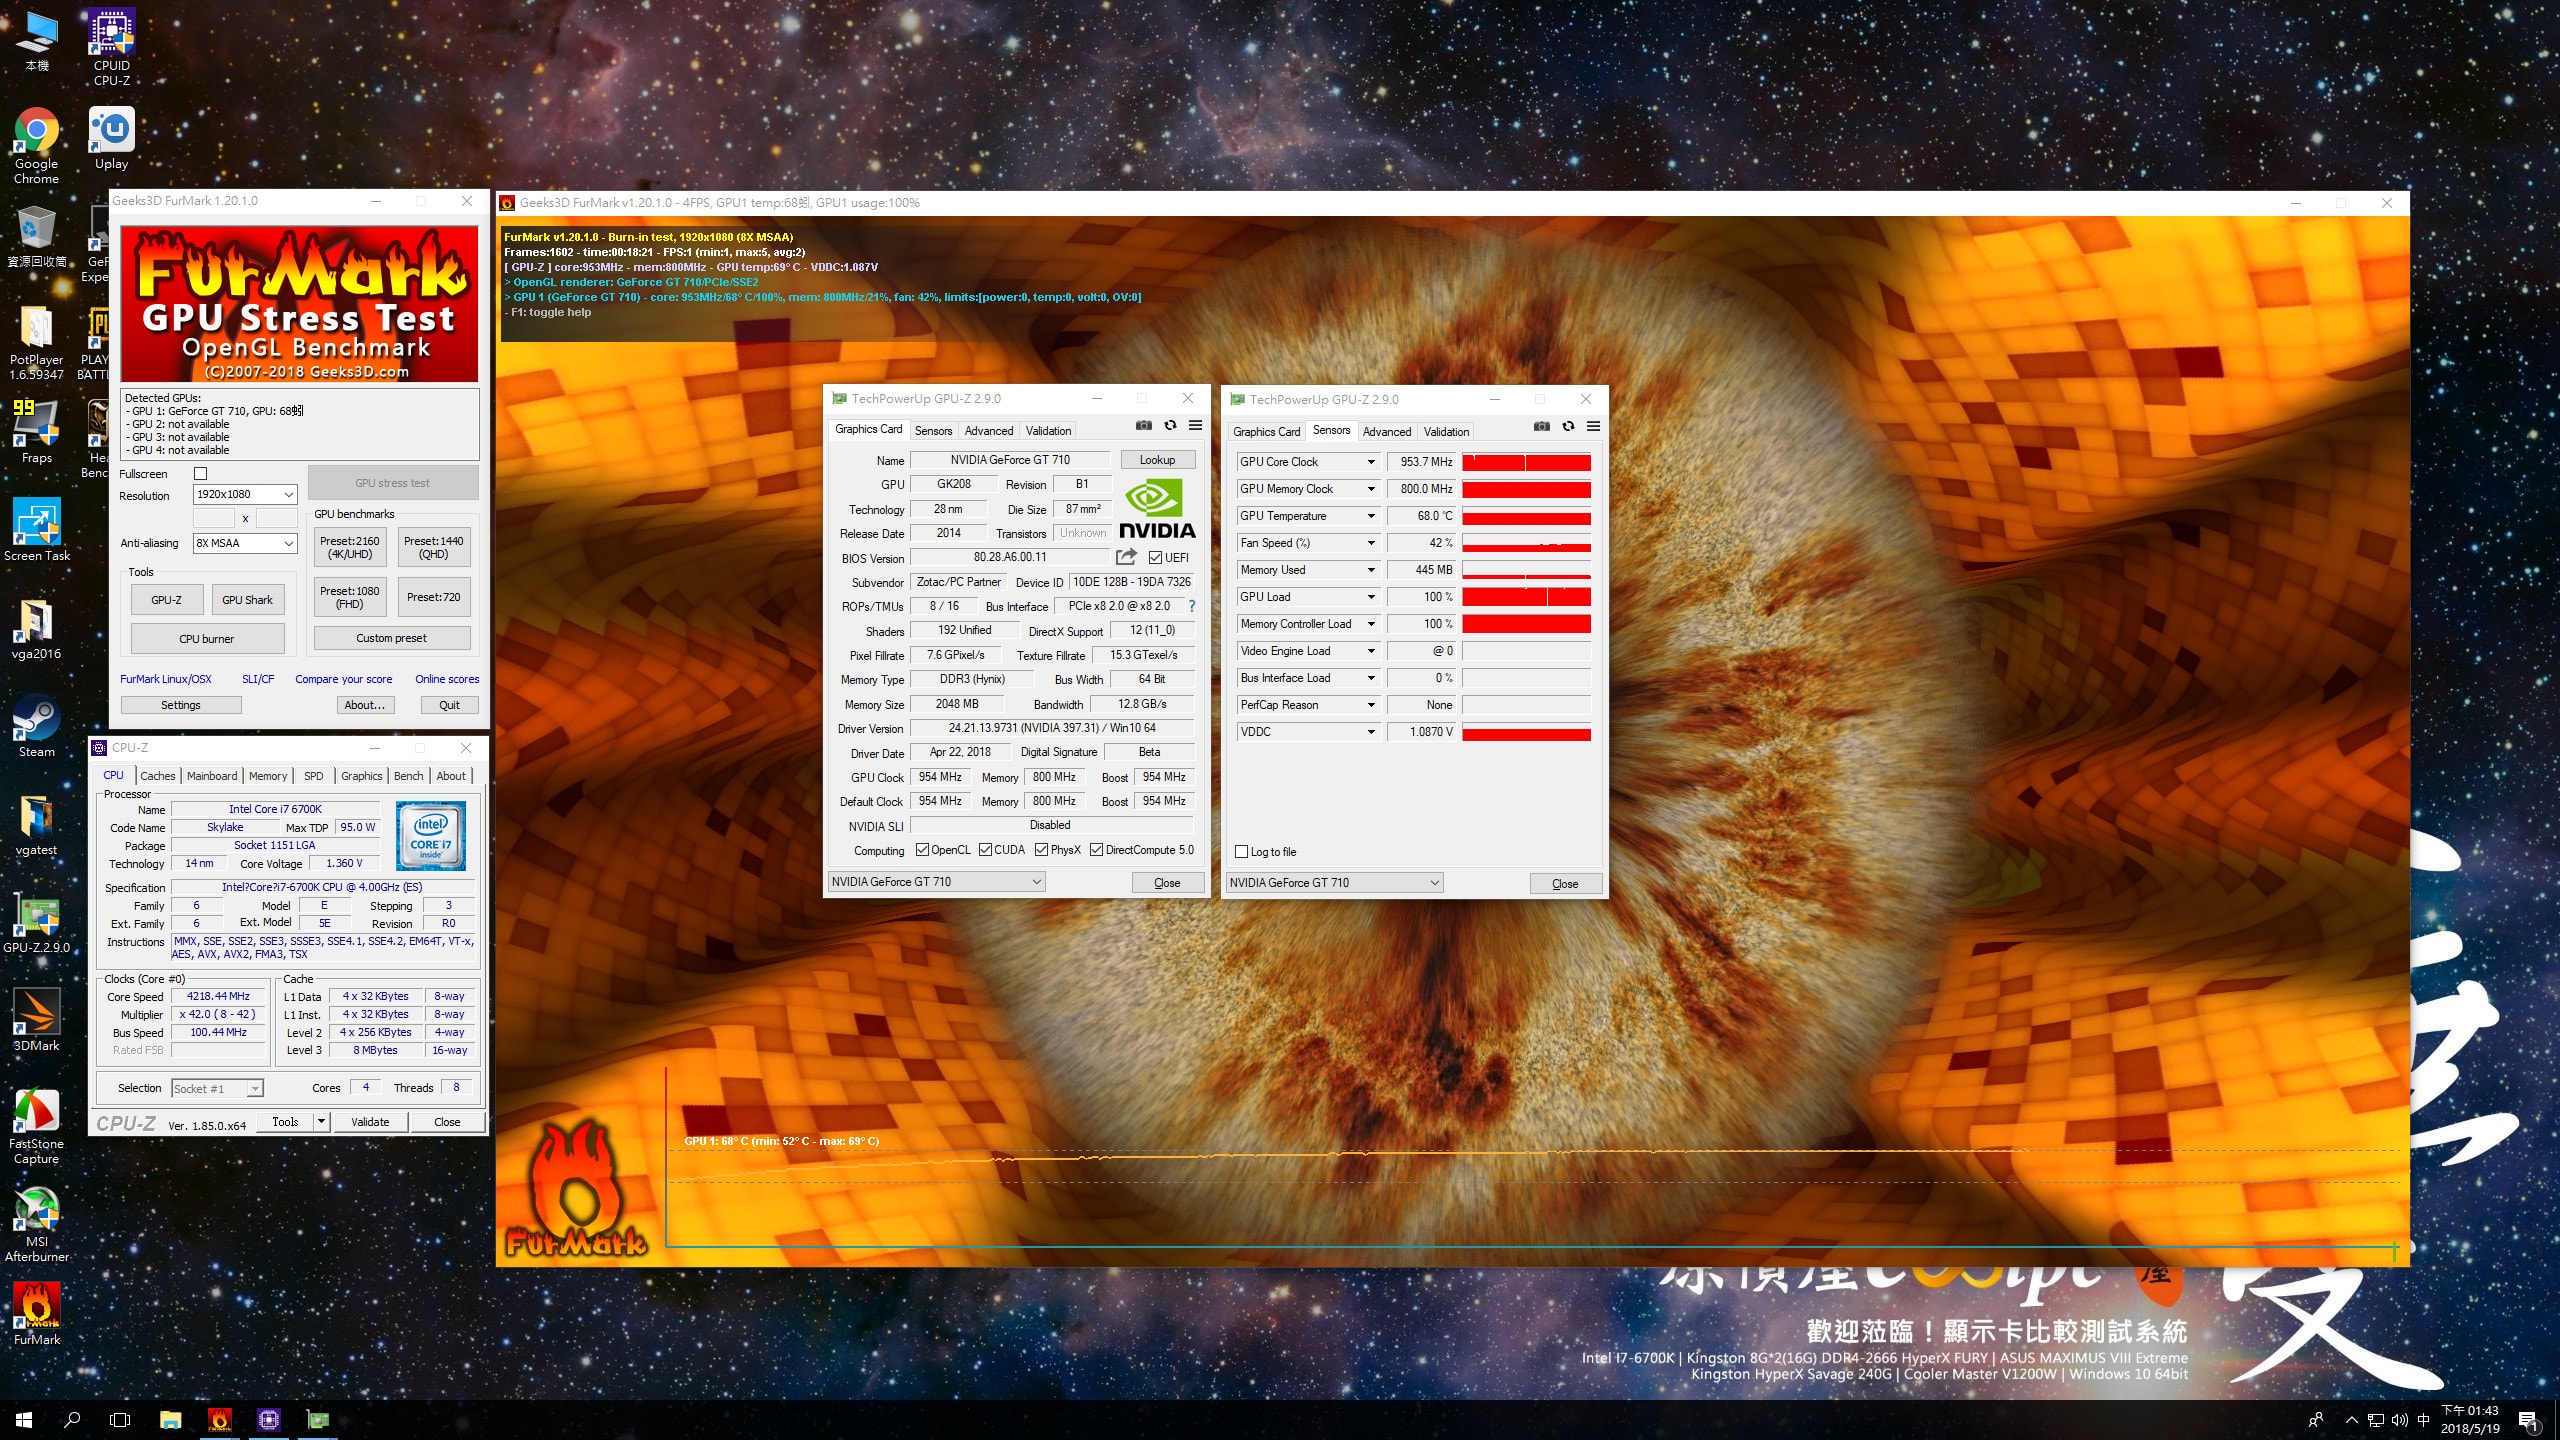Open PotPlayer desktop shortcut
The height and width of the screenshot is (1440, 2560).
36,342
